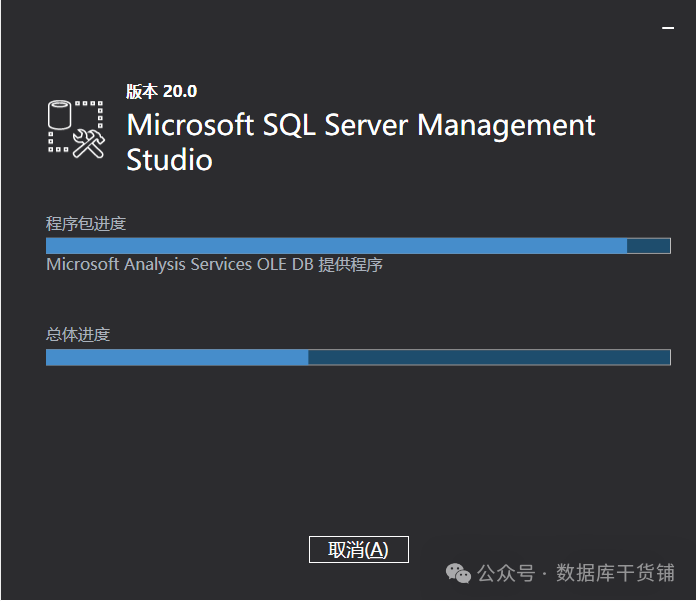The height and width of the screenshot is (601, 697).
Task: Click the word "Studio" in the title
Action: click(169, 159)
